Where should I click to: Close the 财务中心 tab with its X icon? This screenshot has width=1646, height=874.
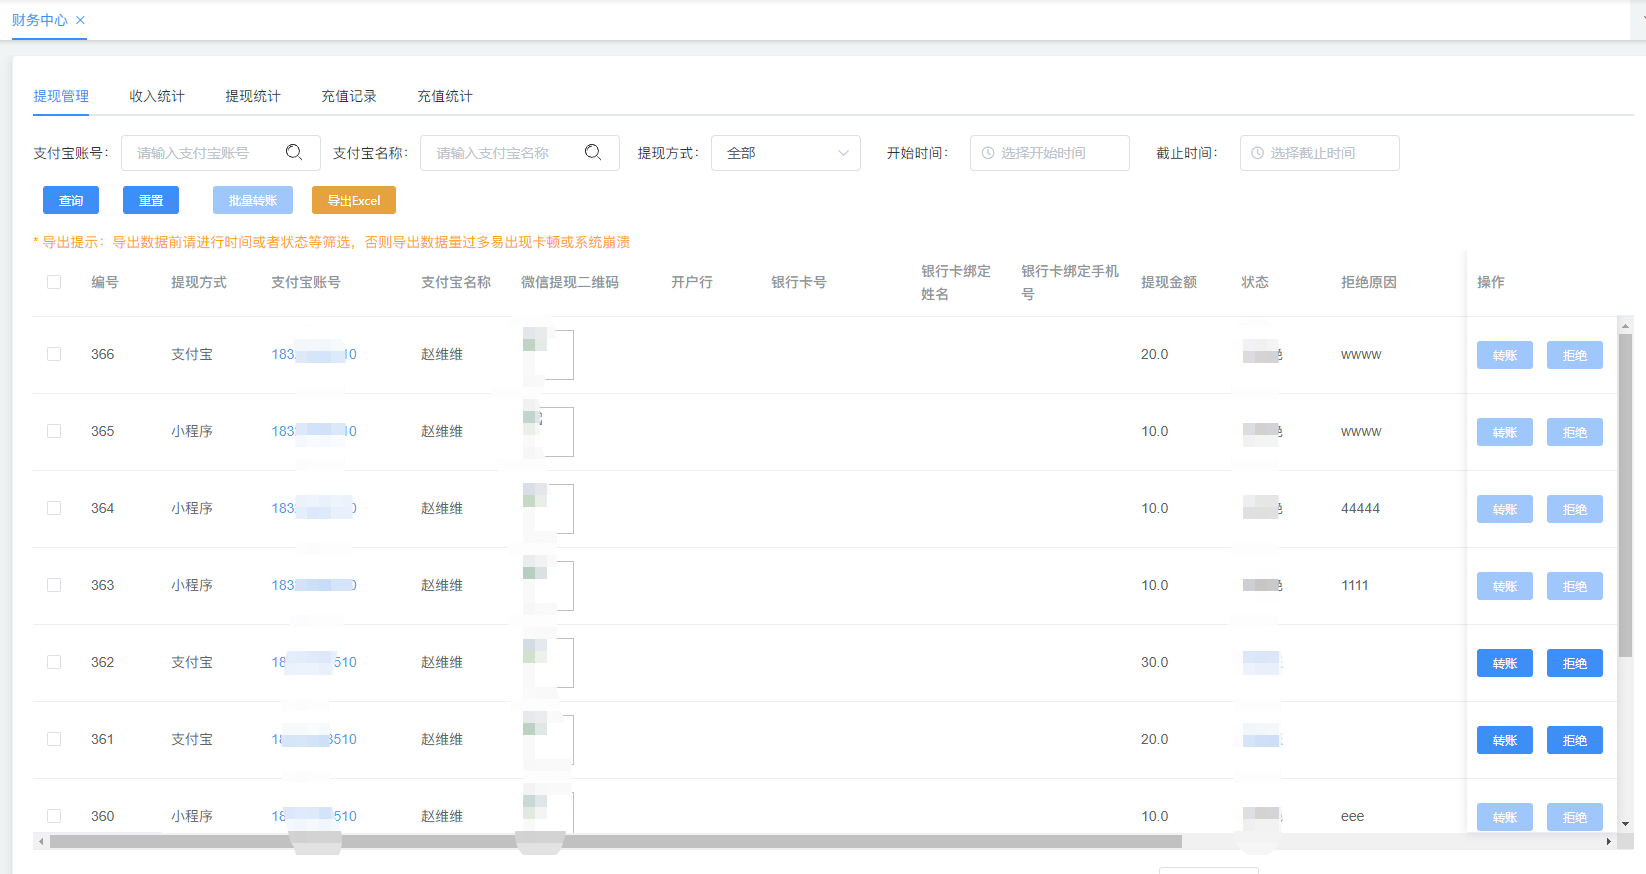[80, 20]
